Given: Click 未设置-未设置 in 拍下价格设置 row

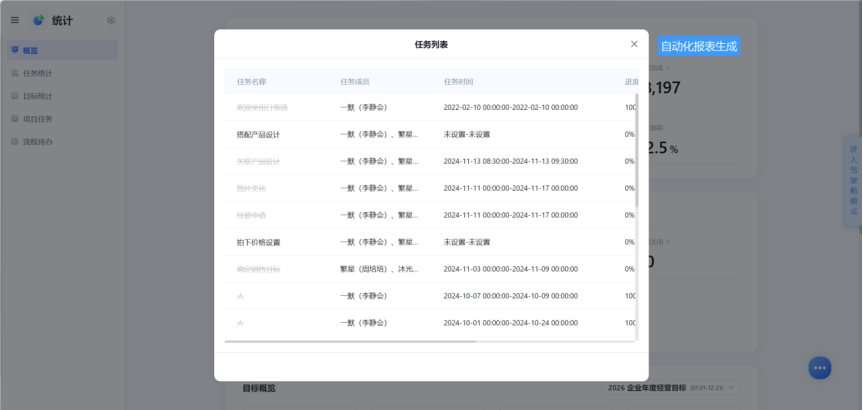Looking at the screenshot, I should 467,242.
